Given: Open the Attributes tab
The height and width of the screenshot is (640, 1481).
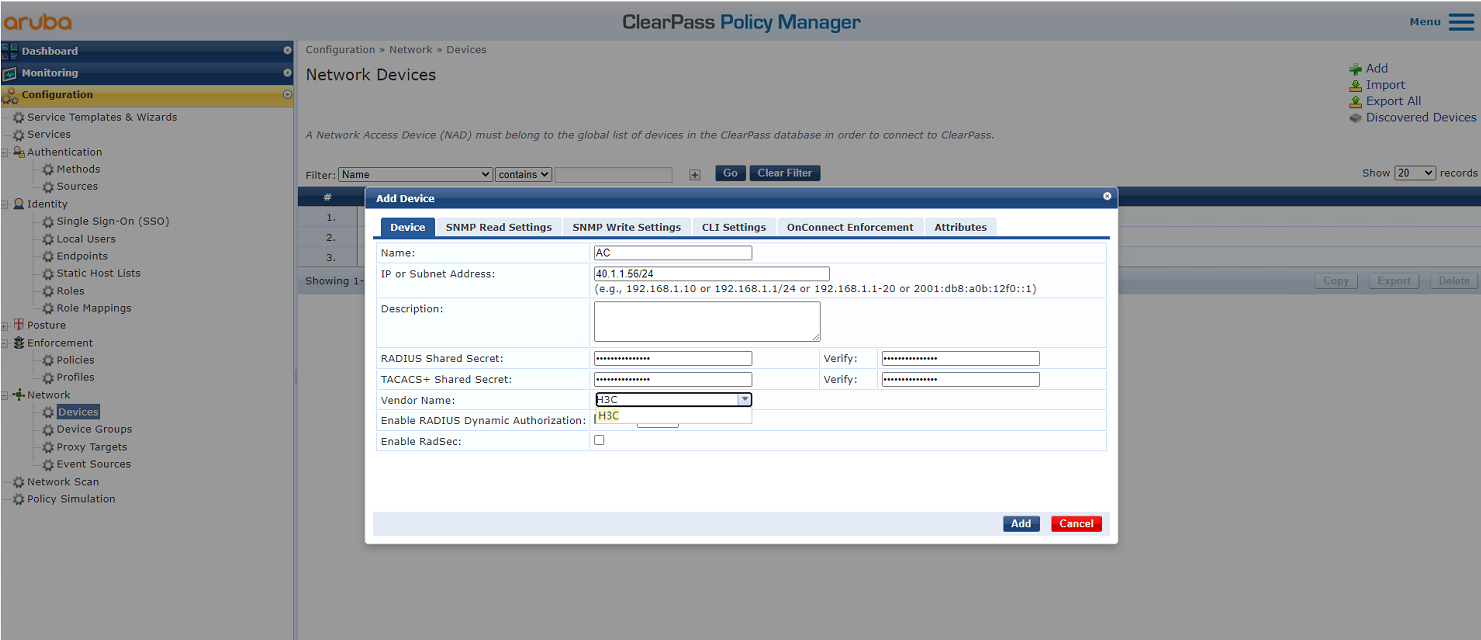Looking at the screenshot, I should (961, 227).
